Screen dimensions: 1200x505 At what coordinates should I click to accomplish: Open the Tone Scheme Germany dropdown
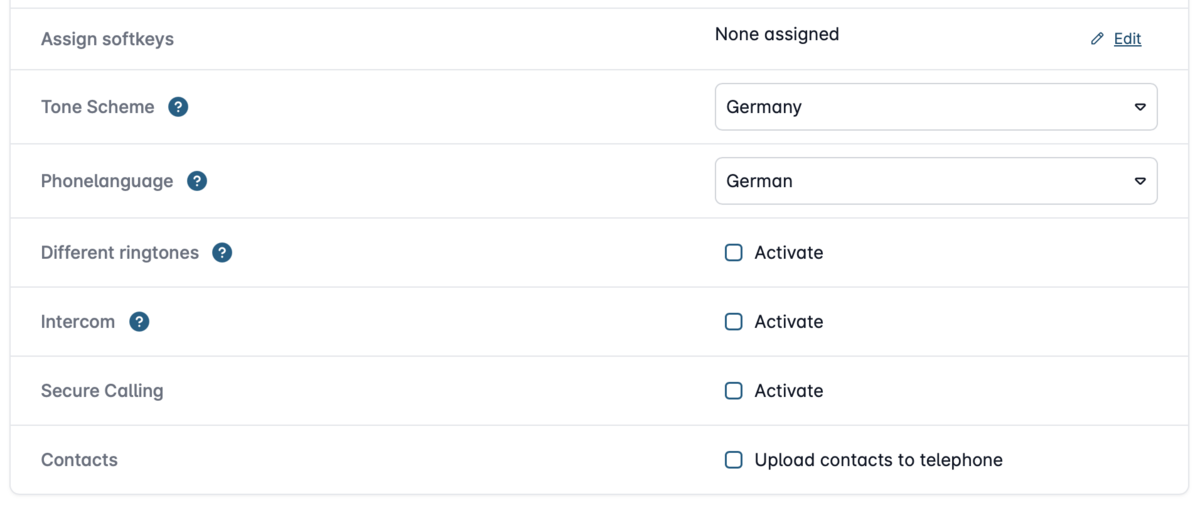click(x=936, y=107)
